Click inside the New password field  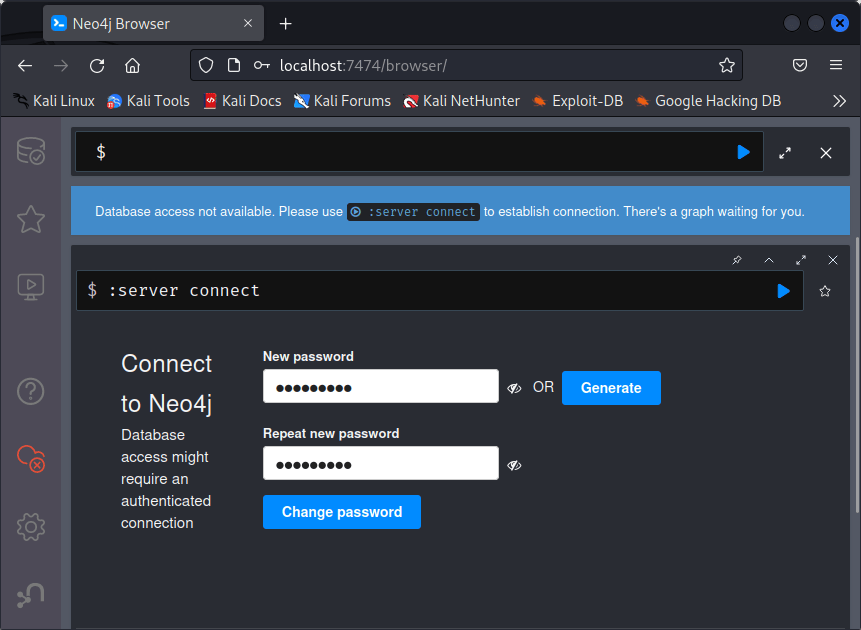click(380, 386)
